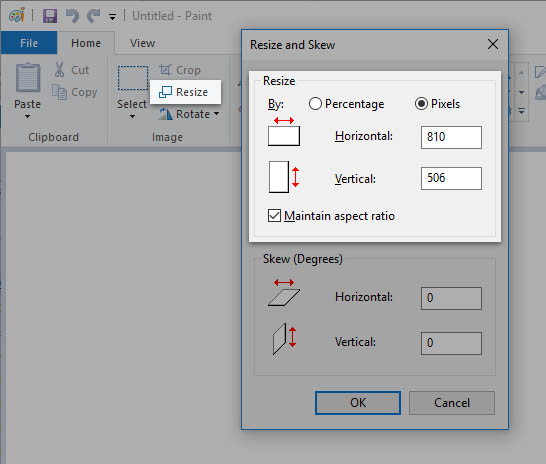
Task: Click the Redo arrow icon
Action: pos(94,16)
